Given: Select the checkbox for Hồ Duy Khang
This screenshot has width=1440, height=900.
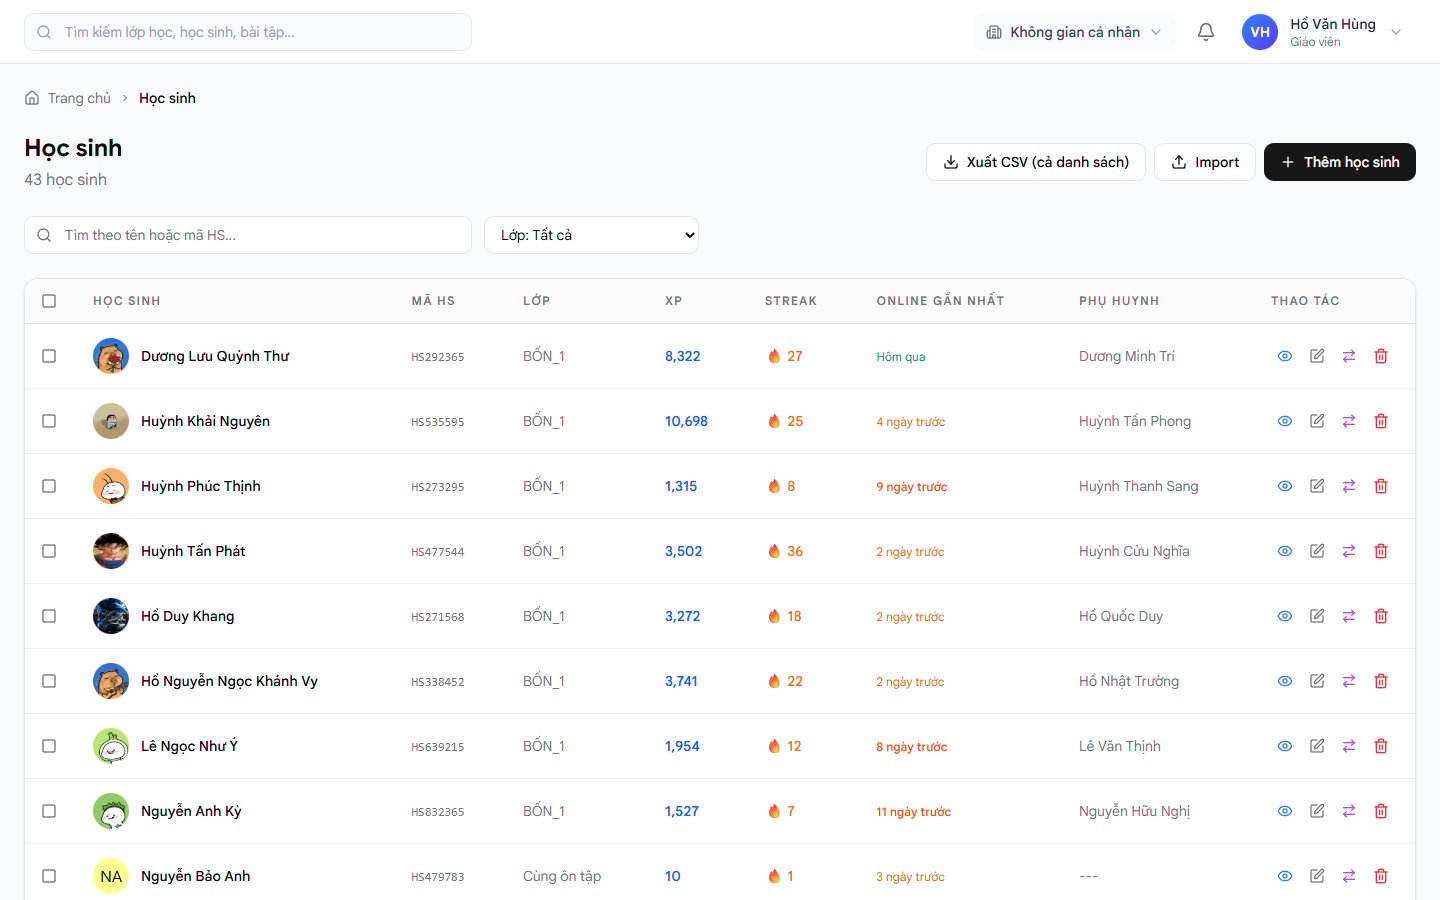Looking at the screenshot, I should (x=49, y=616).
